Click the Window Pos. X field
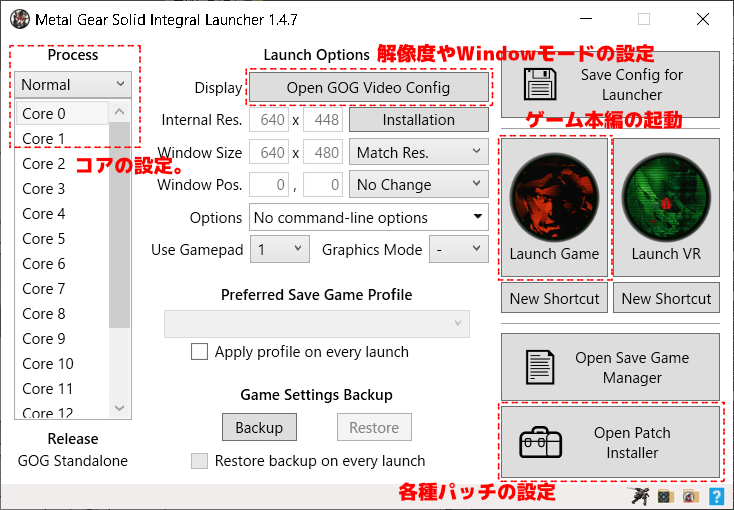This screenshot has width=734, height=510. click(x=269, y=185)
